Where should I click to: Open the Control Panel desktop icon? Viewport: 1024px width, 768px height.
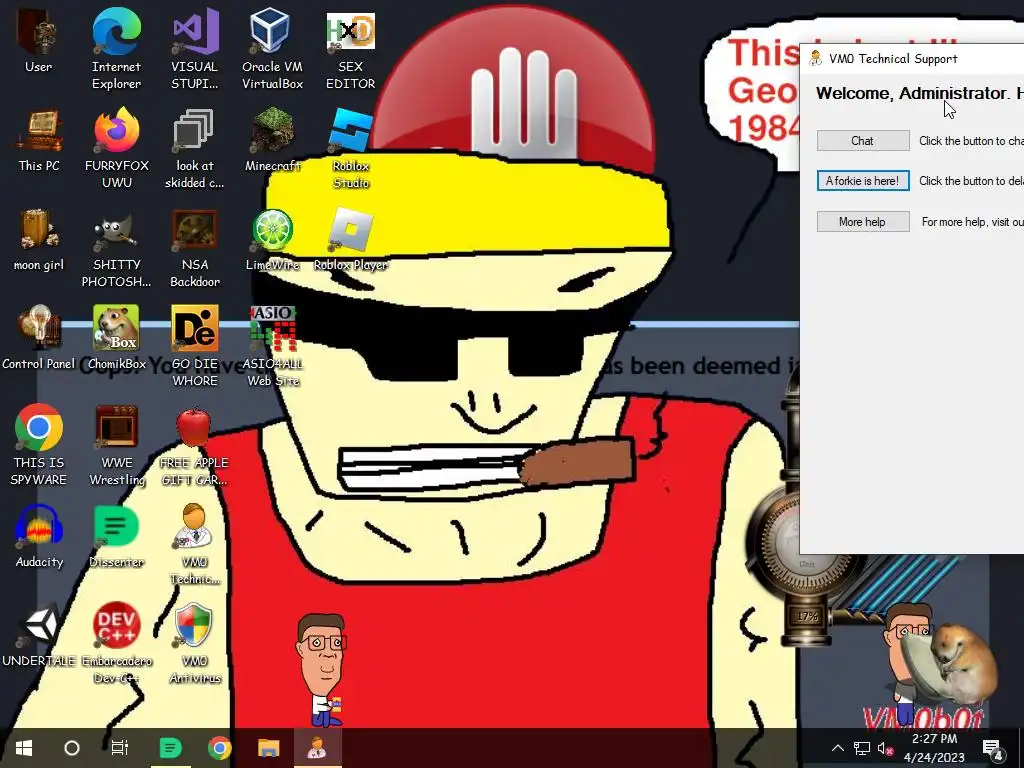point(39,338)
